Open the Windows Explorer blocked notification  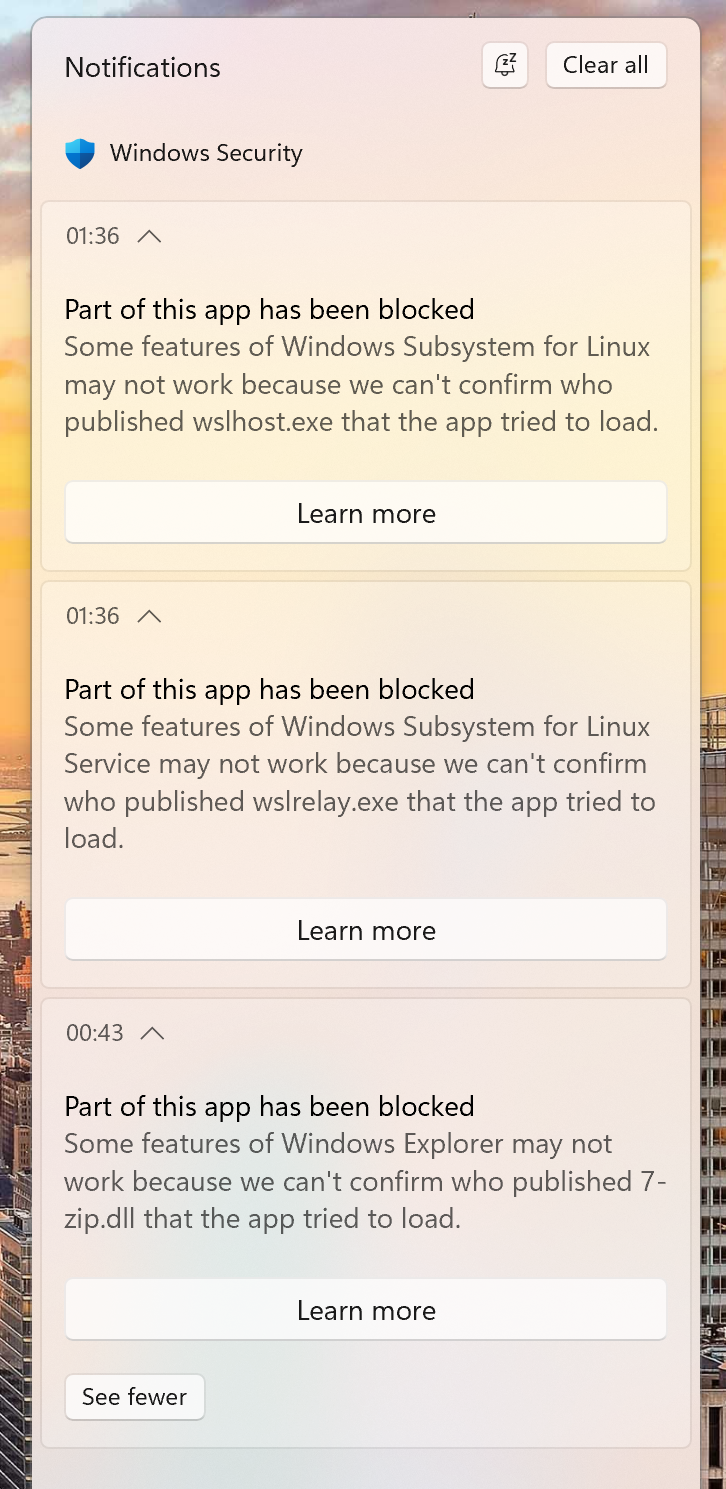coord(365,1160)
